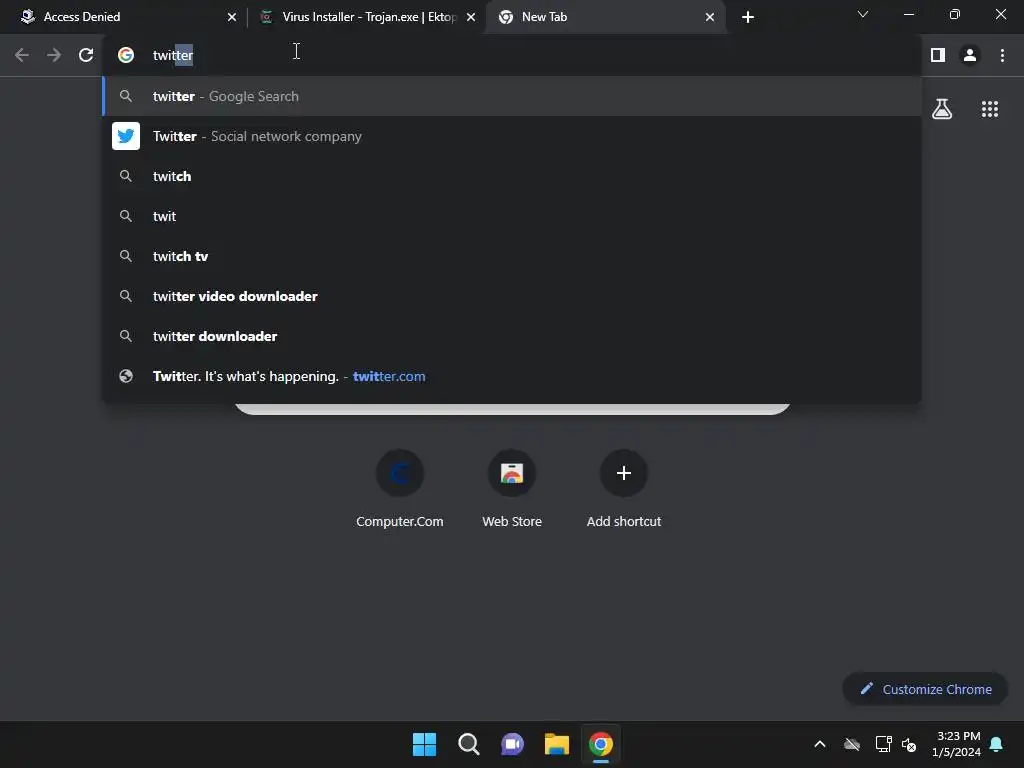
Task: Select the New Tab tab
Action: coord(605,17)
